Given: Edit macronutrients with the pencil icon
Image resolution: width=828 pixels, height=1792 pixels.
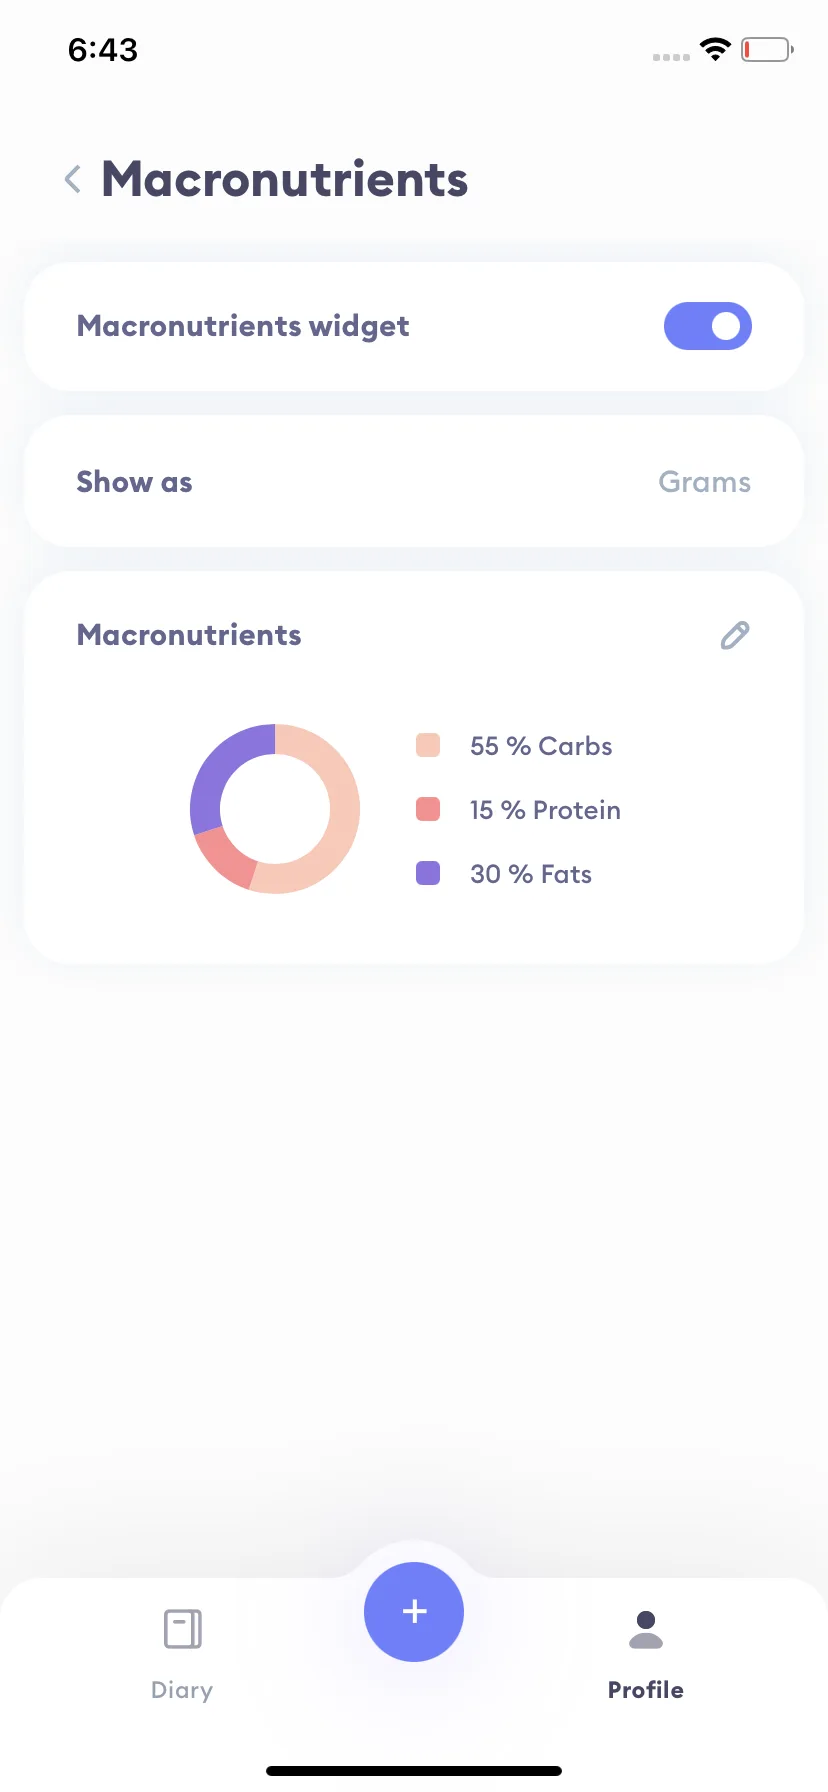Looking at the screenshot, I should [735, 635].
